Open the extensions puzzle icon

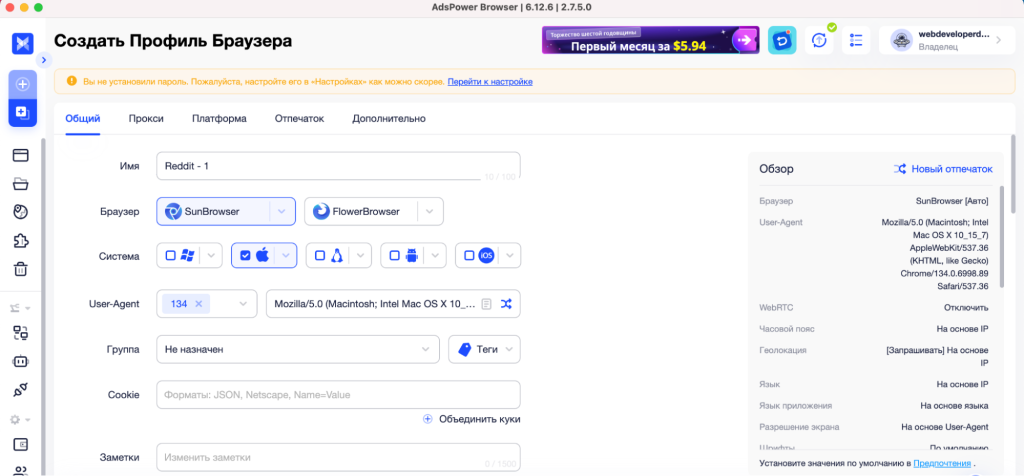(x=21, y=240)
